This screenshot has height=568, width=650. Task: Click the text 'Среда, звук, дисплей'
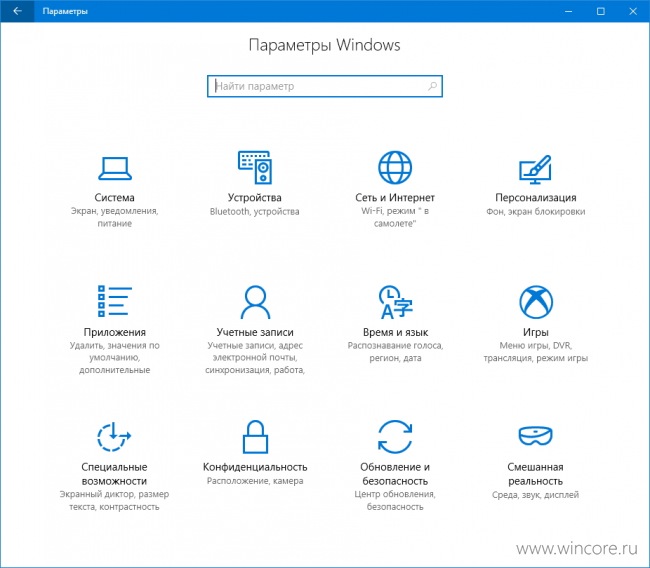[x=535, y=495]
